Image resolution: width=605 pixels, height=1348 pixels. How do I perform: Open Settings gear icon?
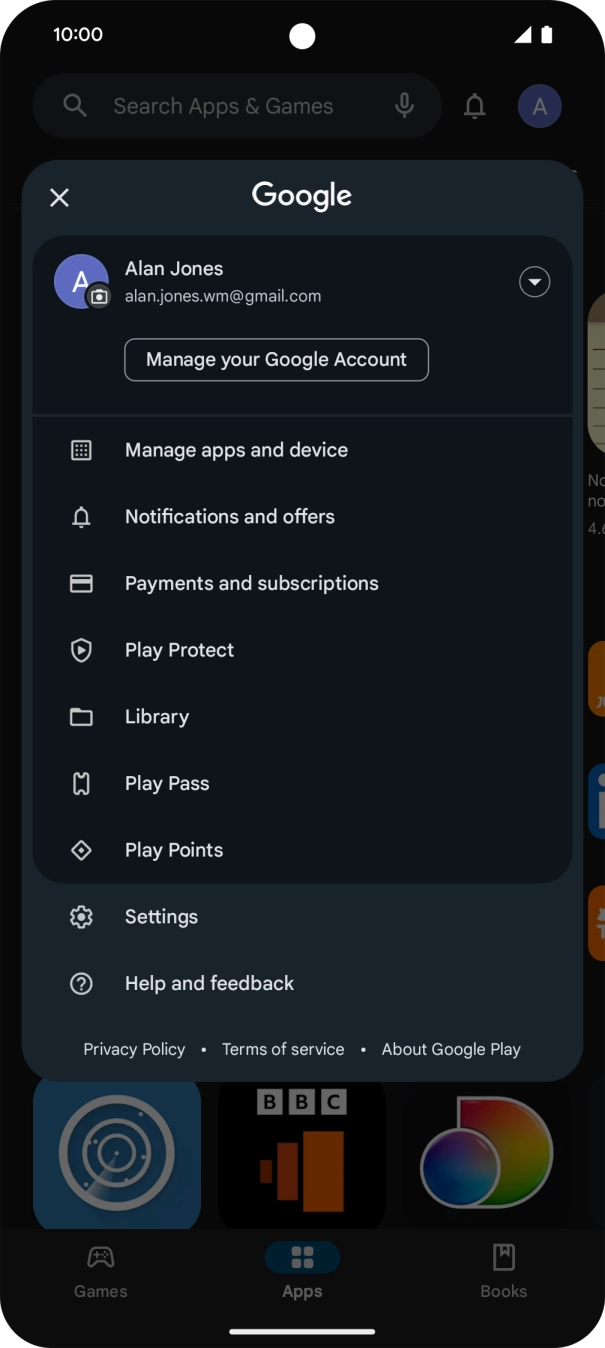pos(81,917)
